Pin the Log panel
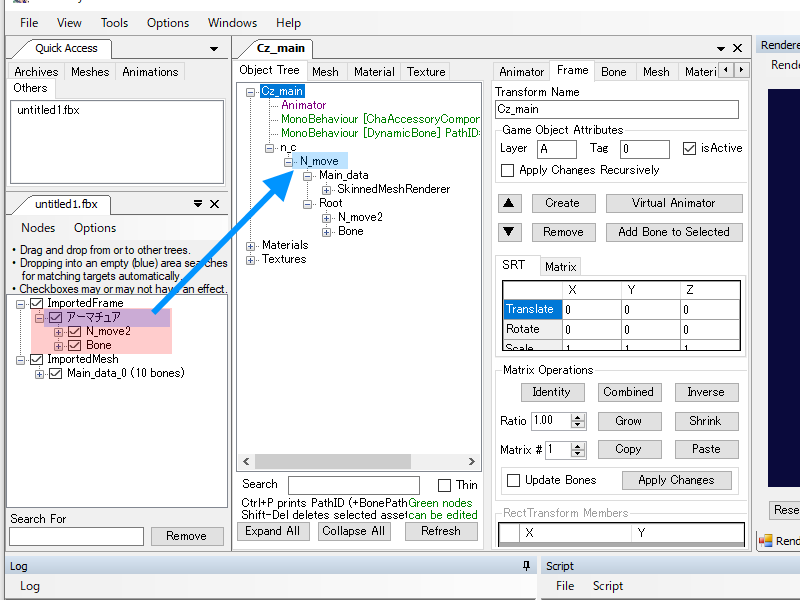The height and width of the screenshot is (600, 800). coord(526,565)
